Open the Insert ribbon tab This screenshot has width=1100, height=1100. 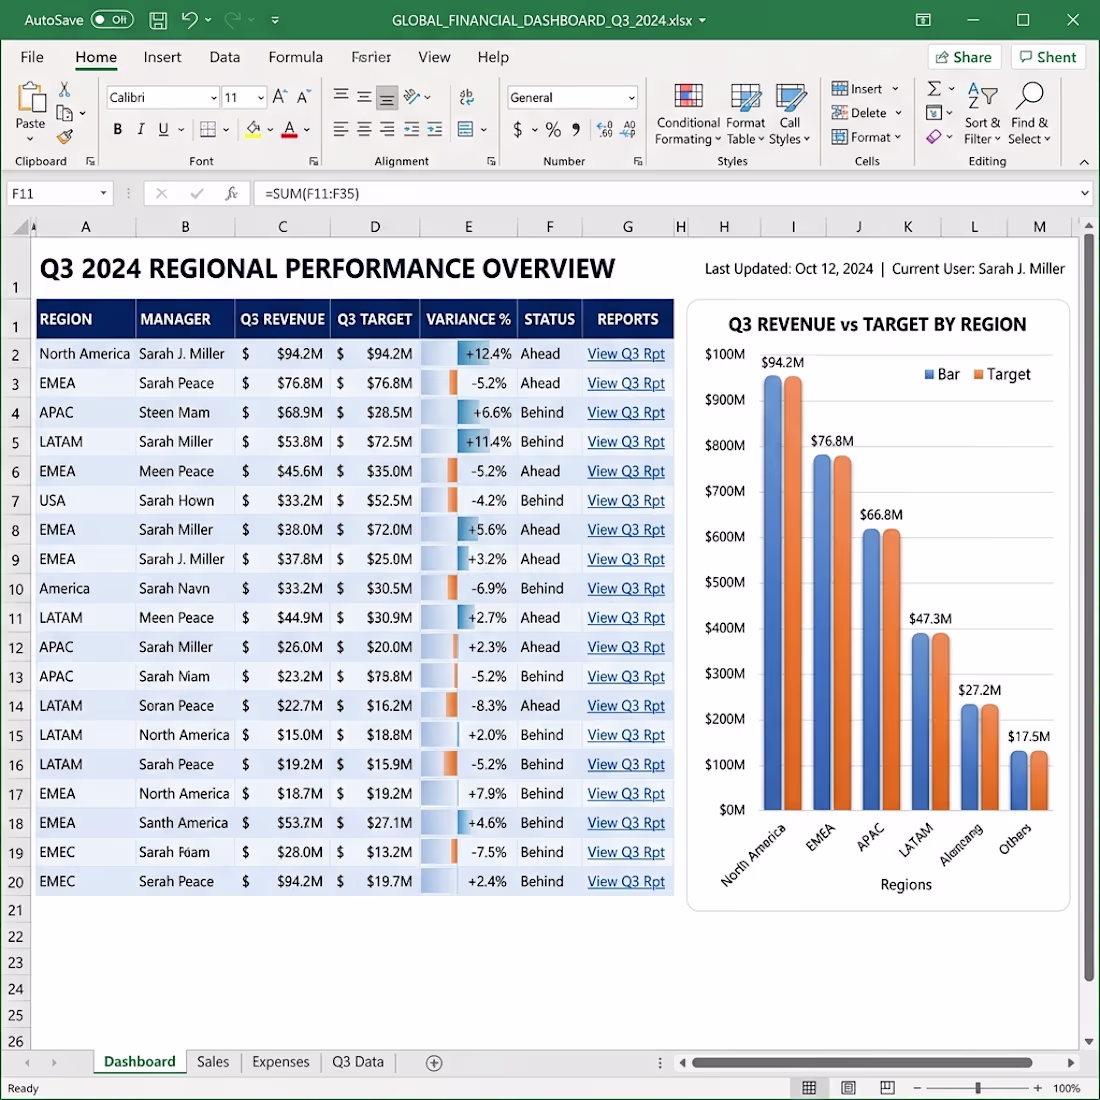(162, 57)
